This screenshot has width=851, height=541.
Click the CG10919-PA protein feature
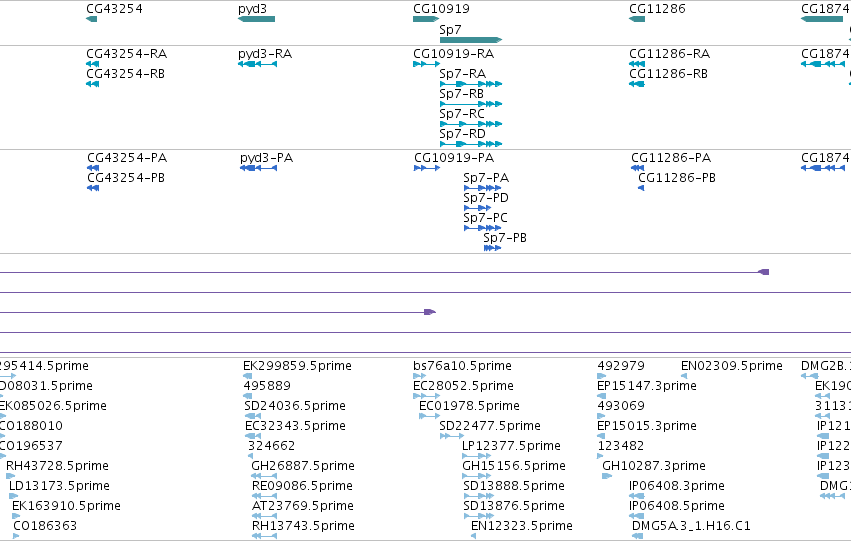click(454, 158)
